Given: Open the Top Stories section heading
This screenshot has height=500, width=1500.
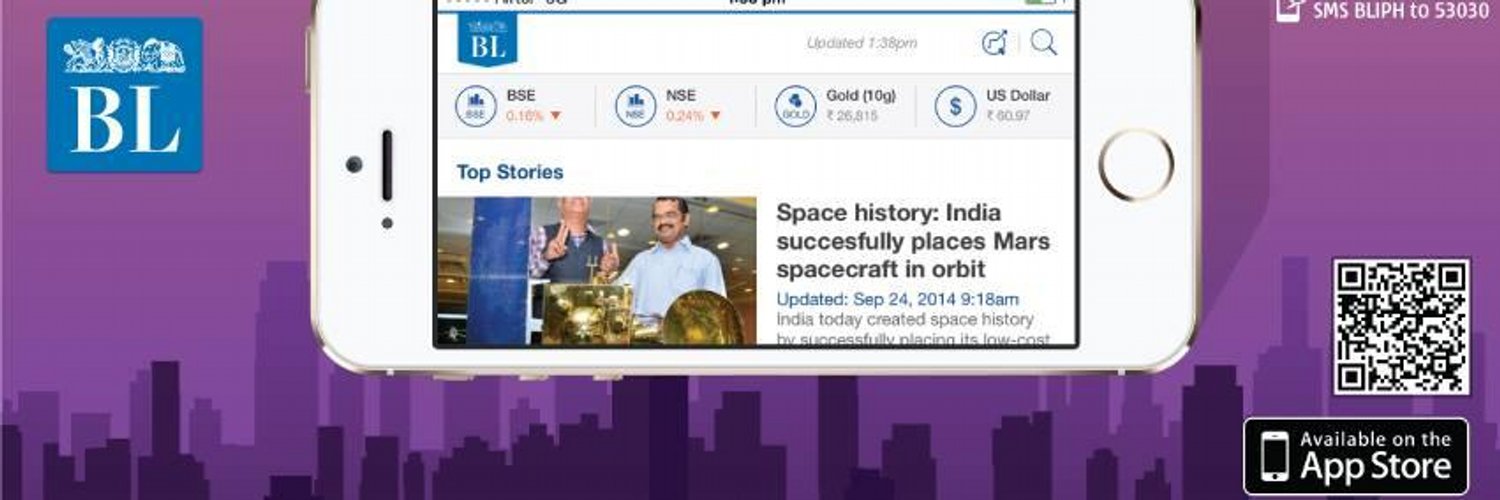Looking at the screenshot, I should (510, 172).
